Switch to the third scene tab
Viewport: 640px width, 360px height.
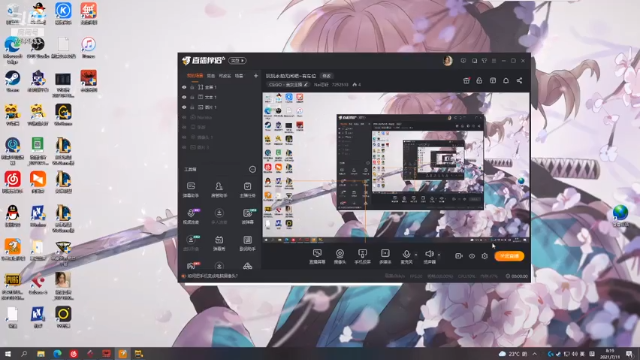coord(225,76)
